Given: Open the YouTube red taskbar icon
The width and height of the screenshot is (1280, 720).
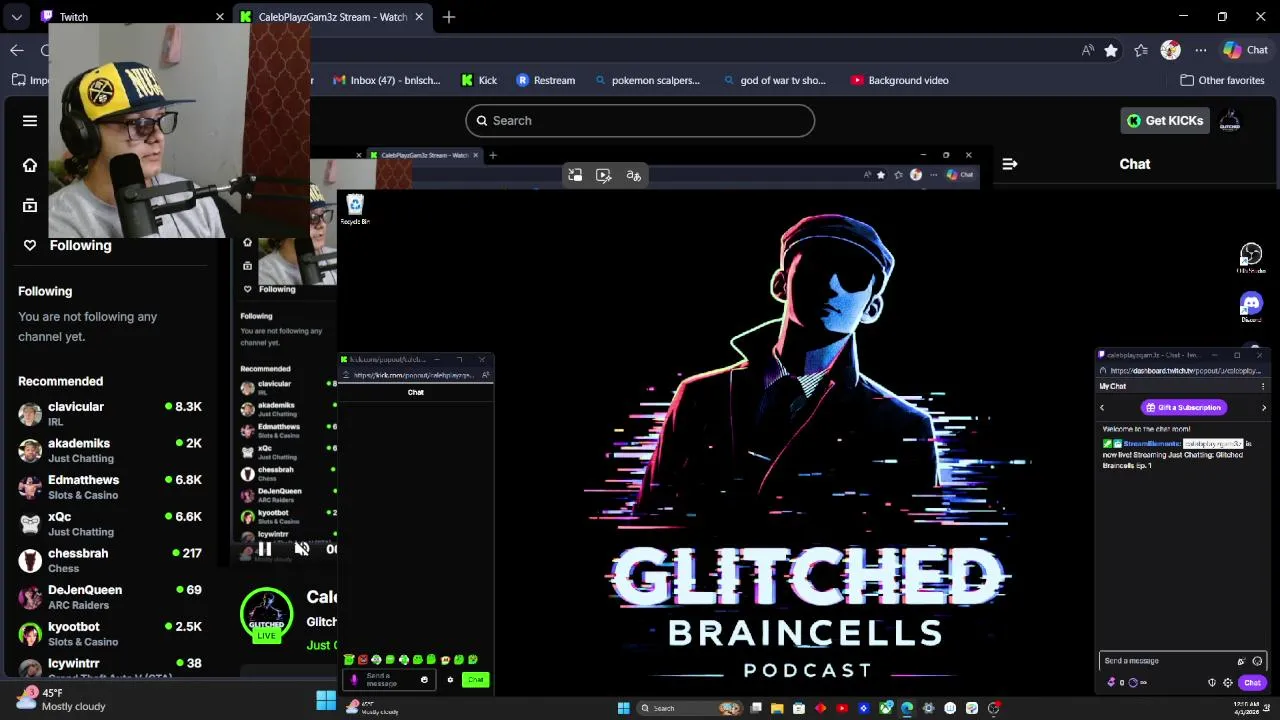Looking at the screenshot, I should tap(842, 708).
